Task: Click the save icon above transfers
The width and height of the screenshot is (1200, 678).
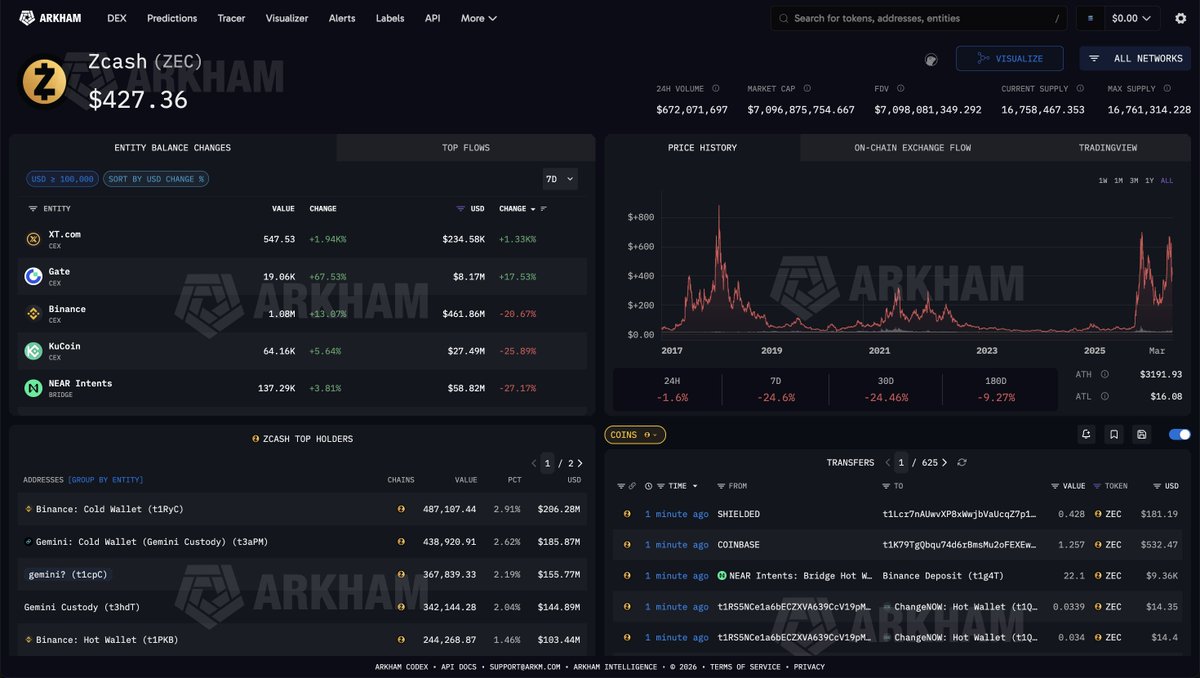Action: click(x=1142, y=434)
